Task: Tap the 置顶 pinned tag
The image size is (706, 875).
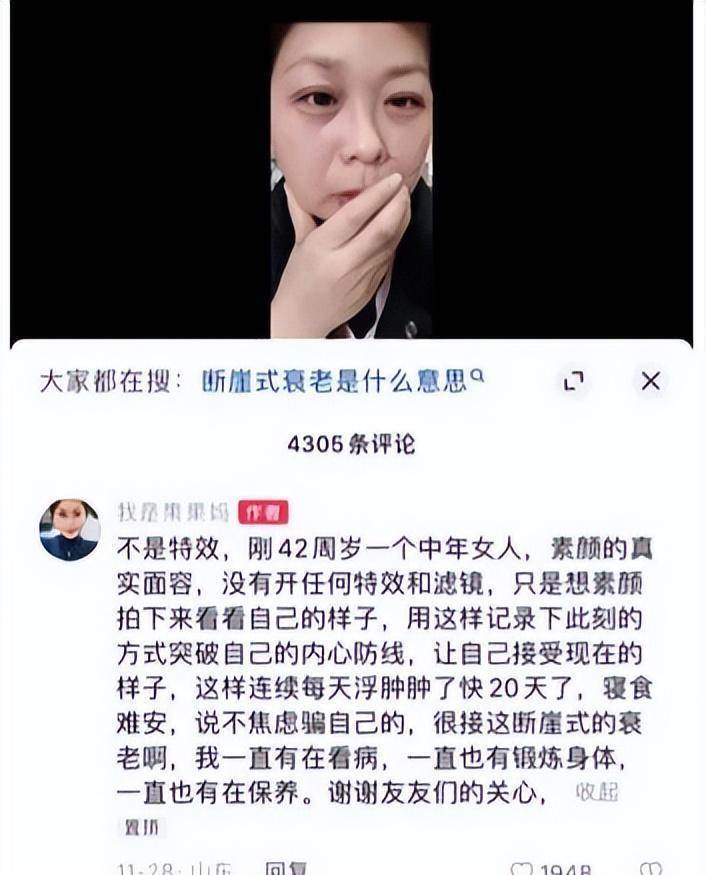Action: click(141, 827)
